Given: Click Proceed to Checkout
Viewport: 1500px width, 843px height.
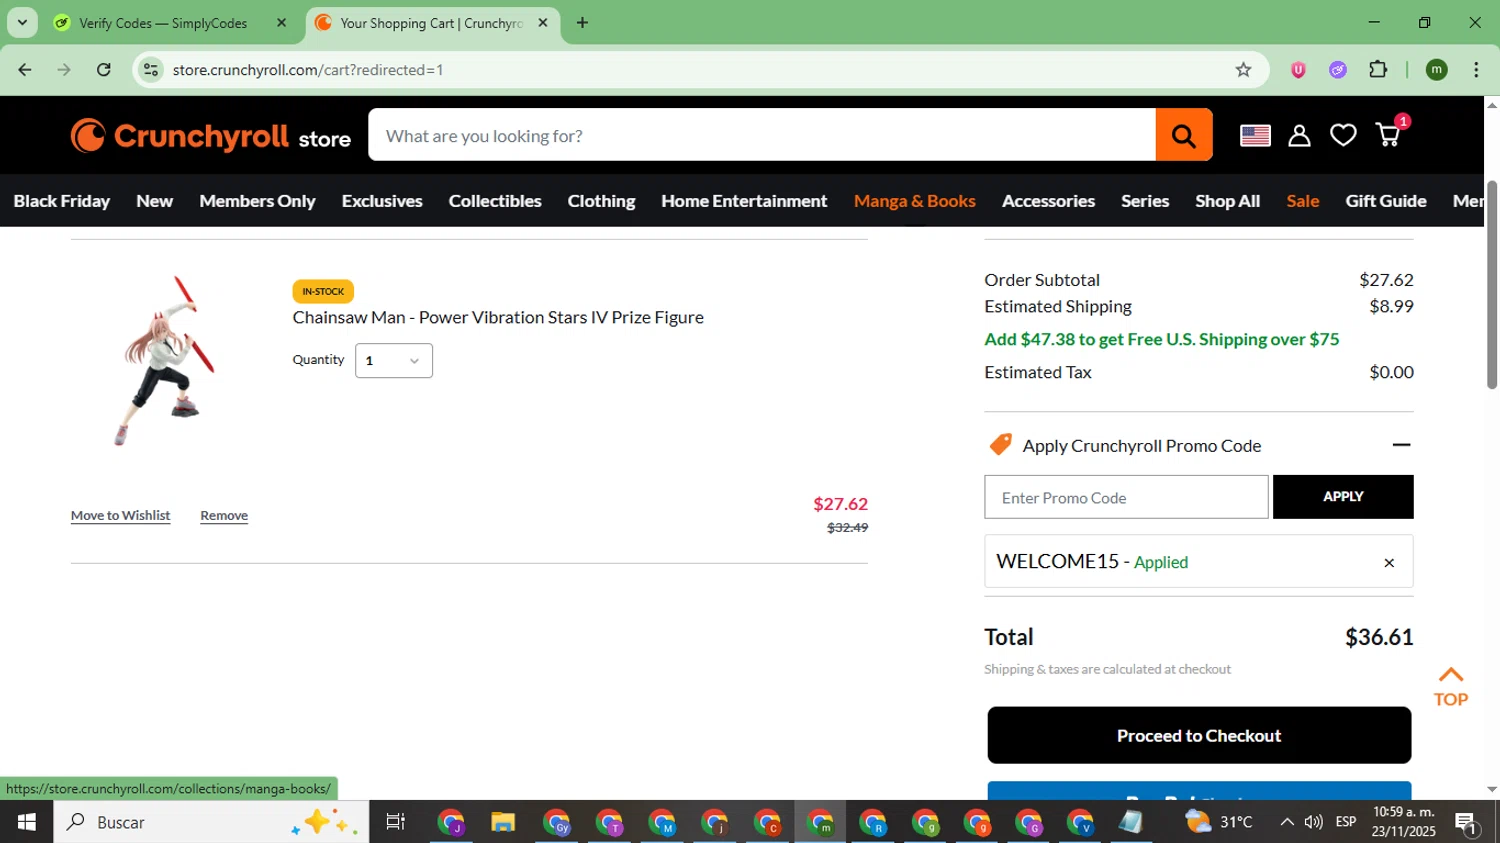Looking at the screenshot, I should pyautogui.click(x=1199, y=735).
